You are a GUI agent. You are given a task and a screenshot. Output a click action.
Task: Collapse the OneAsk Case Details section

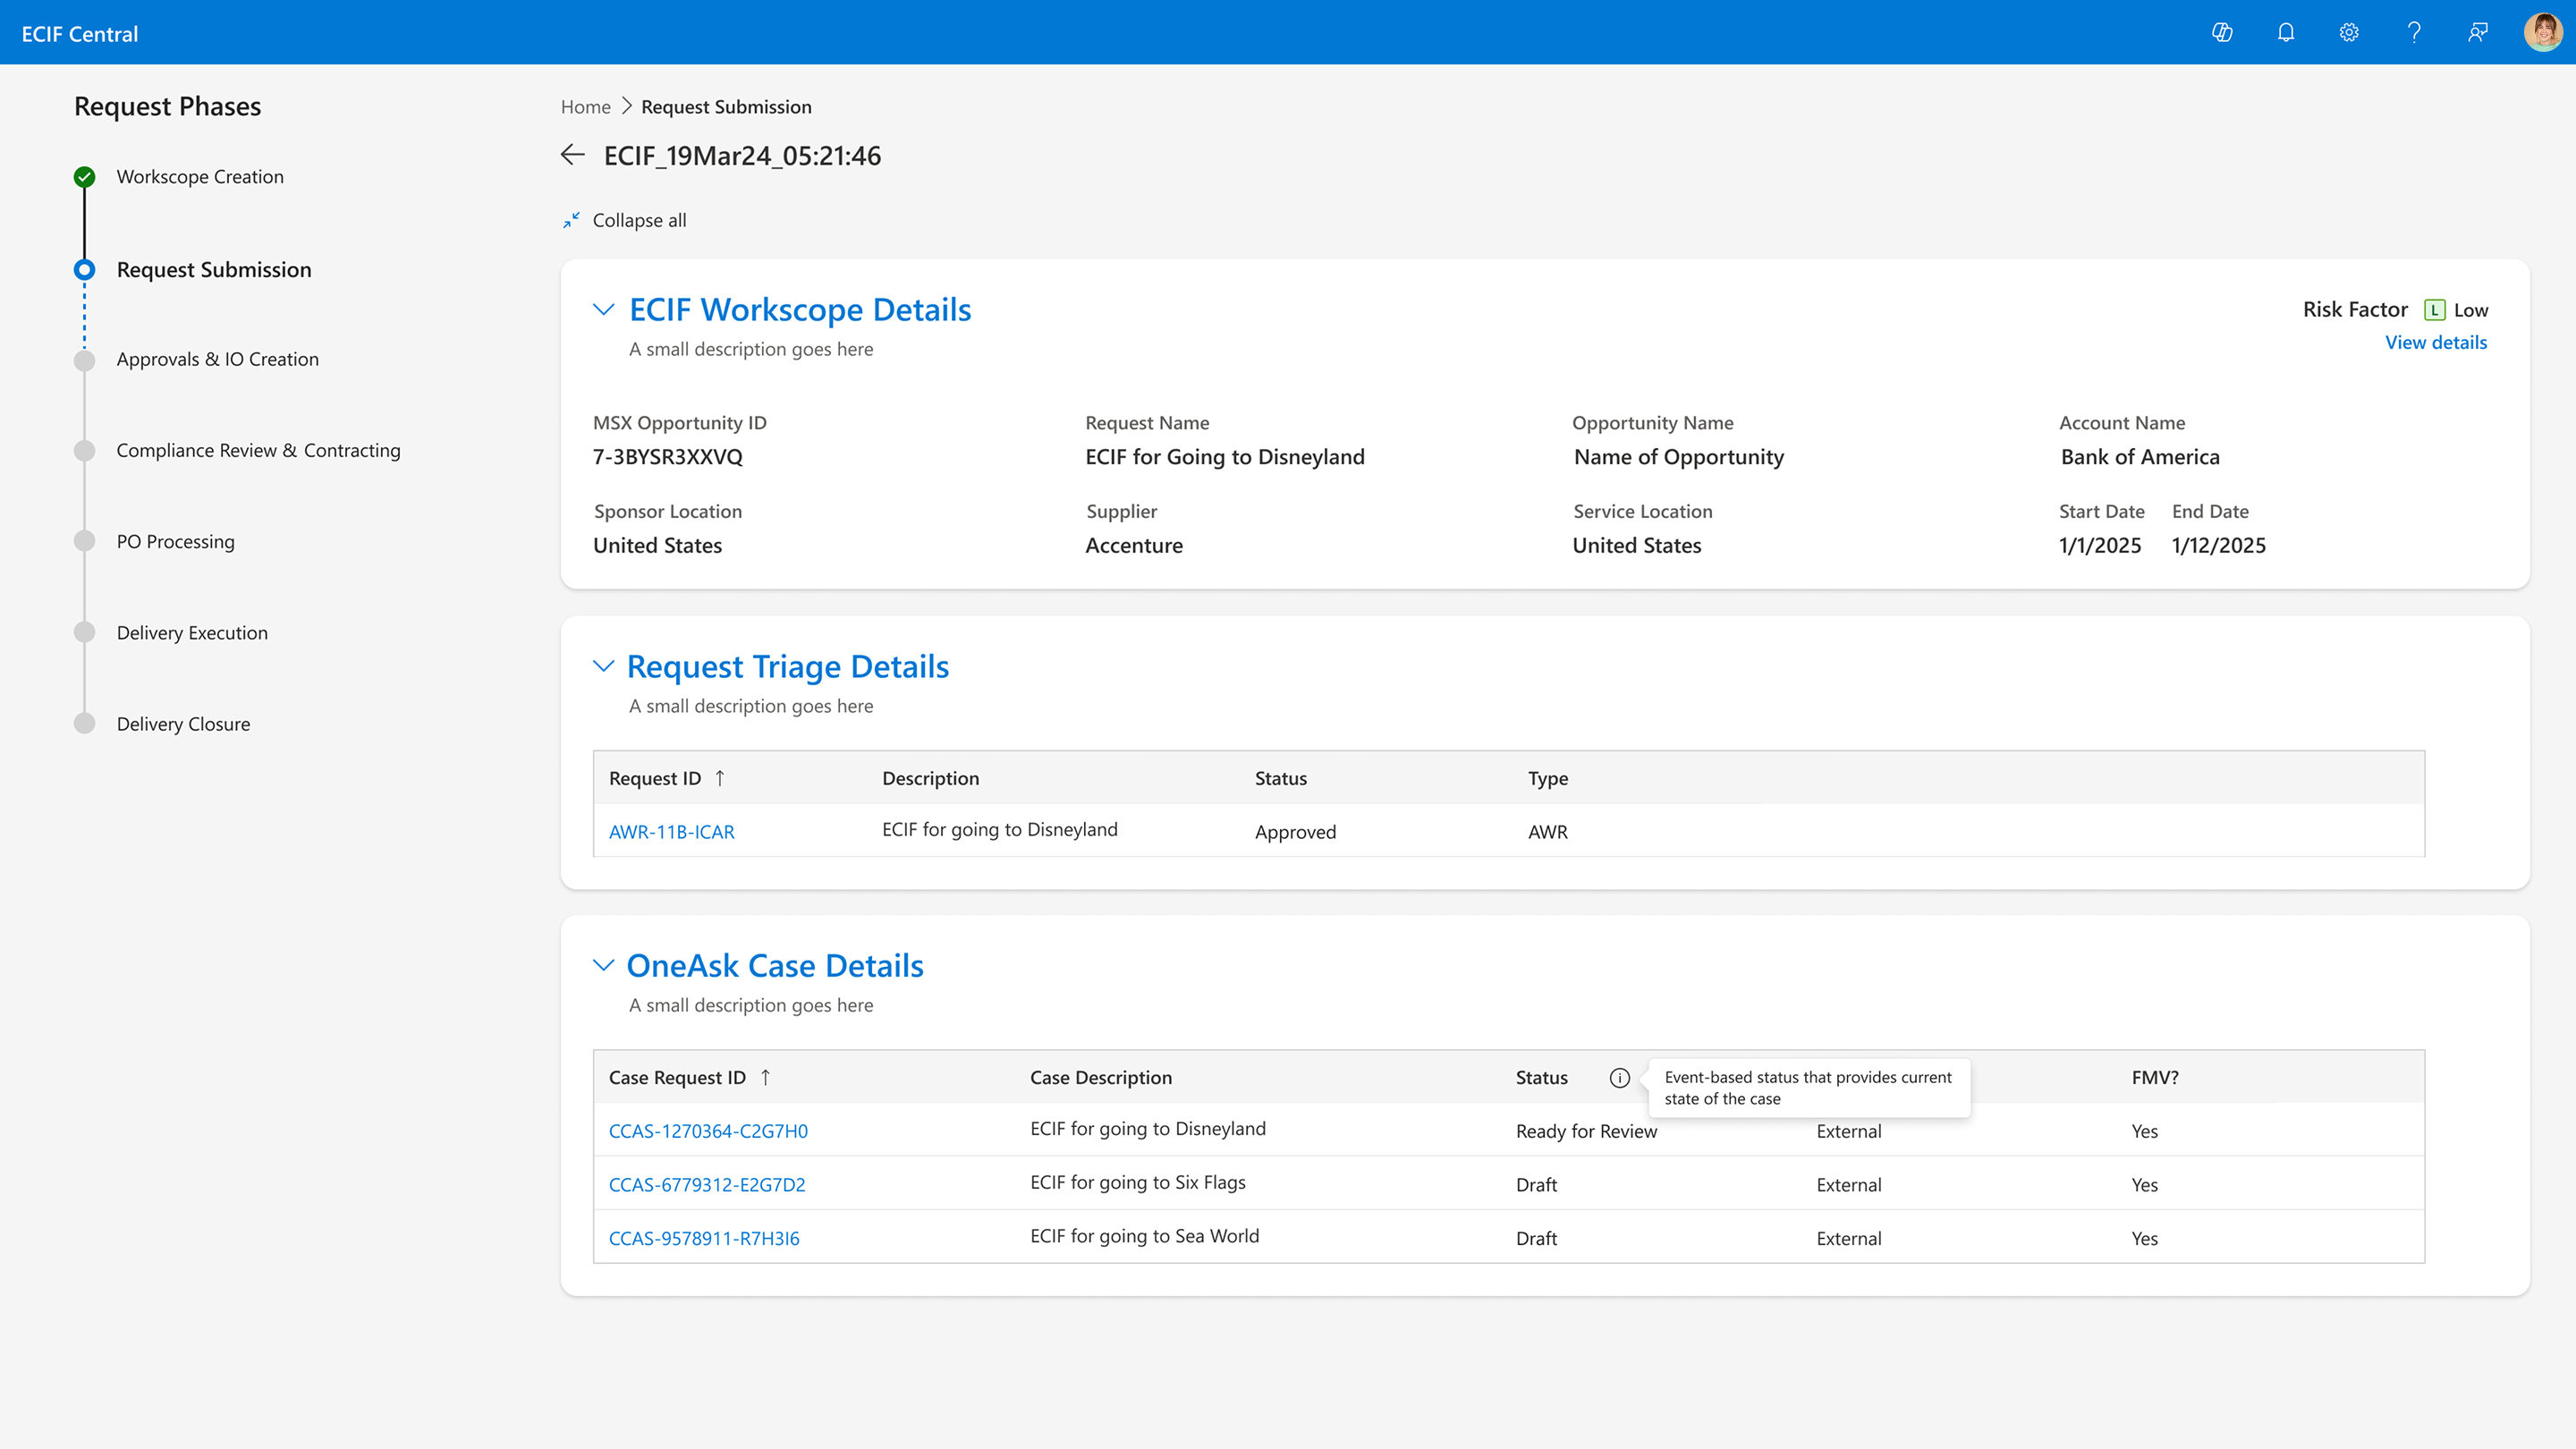pos(603,965)
